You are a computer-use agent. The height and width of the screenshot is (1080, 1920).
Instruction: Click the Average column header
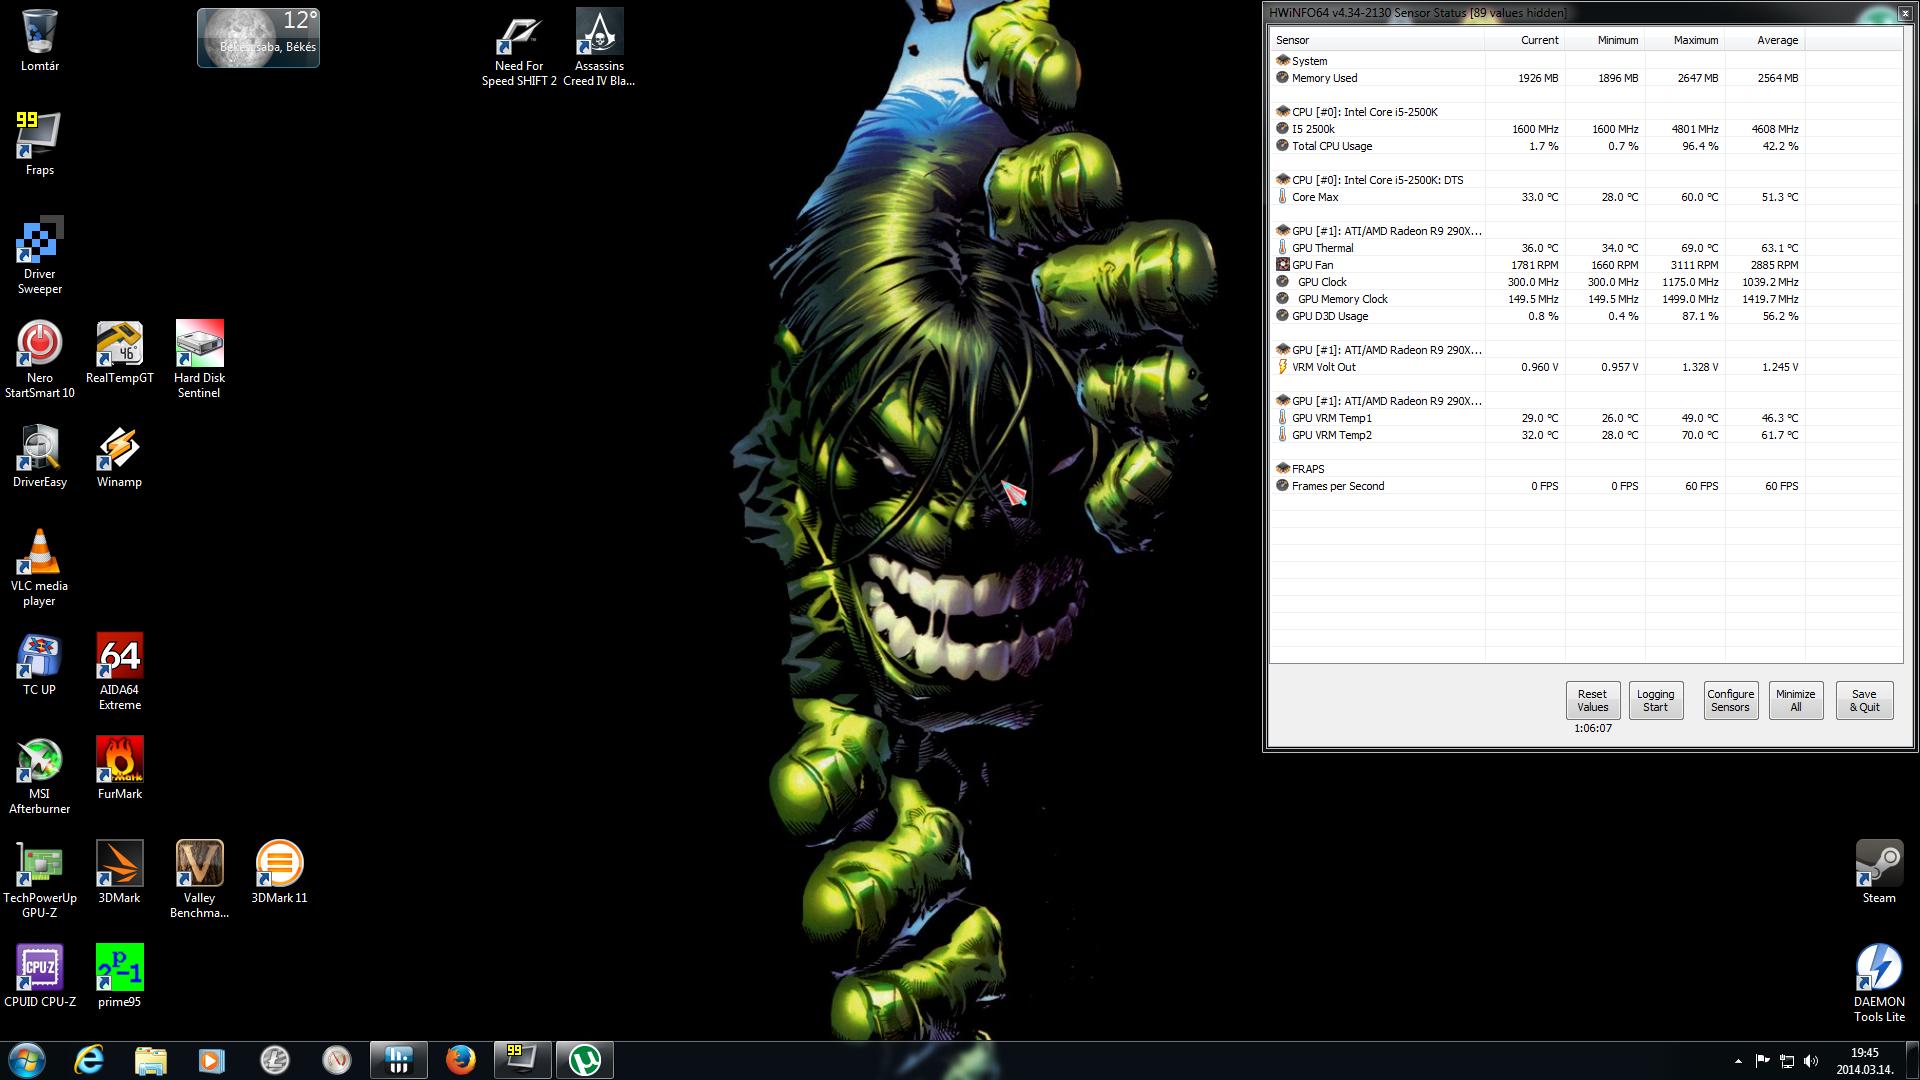(1765, 40)
